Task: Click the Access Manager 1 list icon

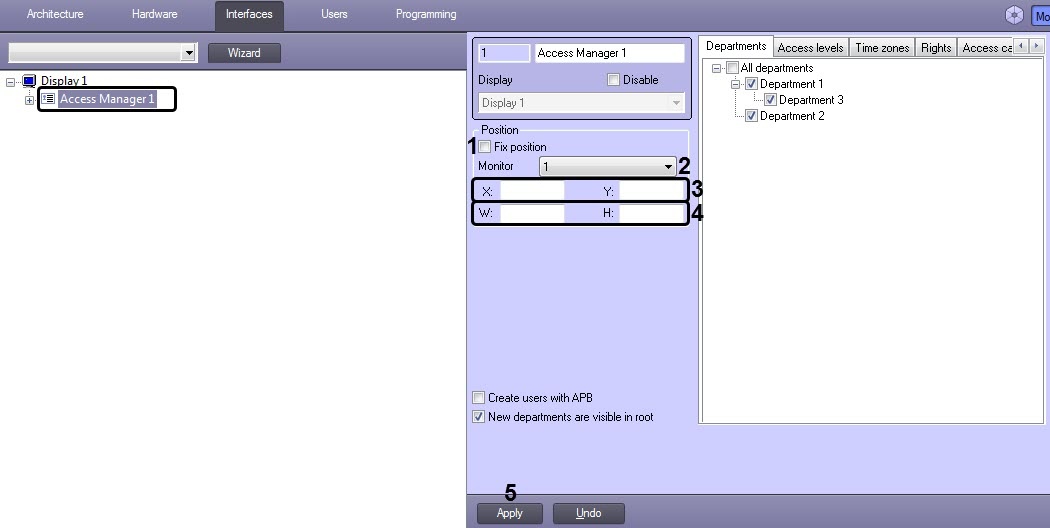Action: pos(48,98)
